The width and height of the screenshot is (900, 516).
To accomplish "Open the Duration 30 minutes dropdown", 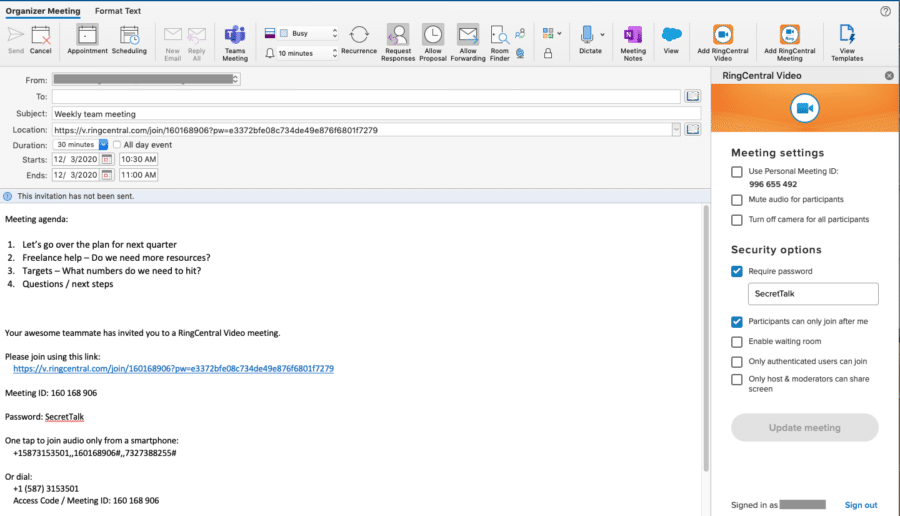I will (x=103, y=145).
